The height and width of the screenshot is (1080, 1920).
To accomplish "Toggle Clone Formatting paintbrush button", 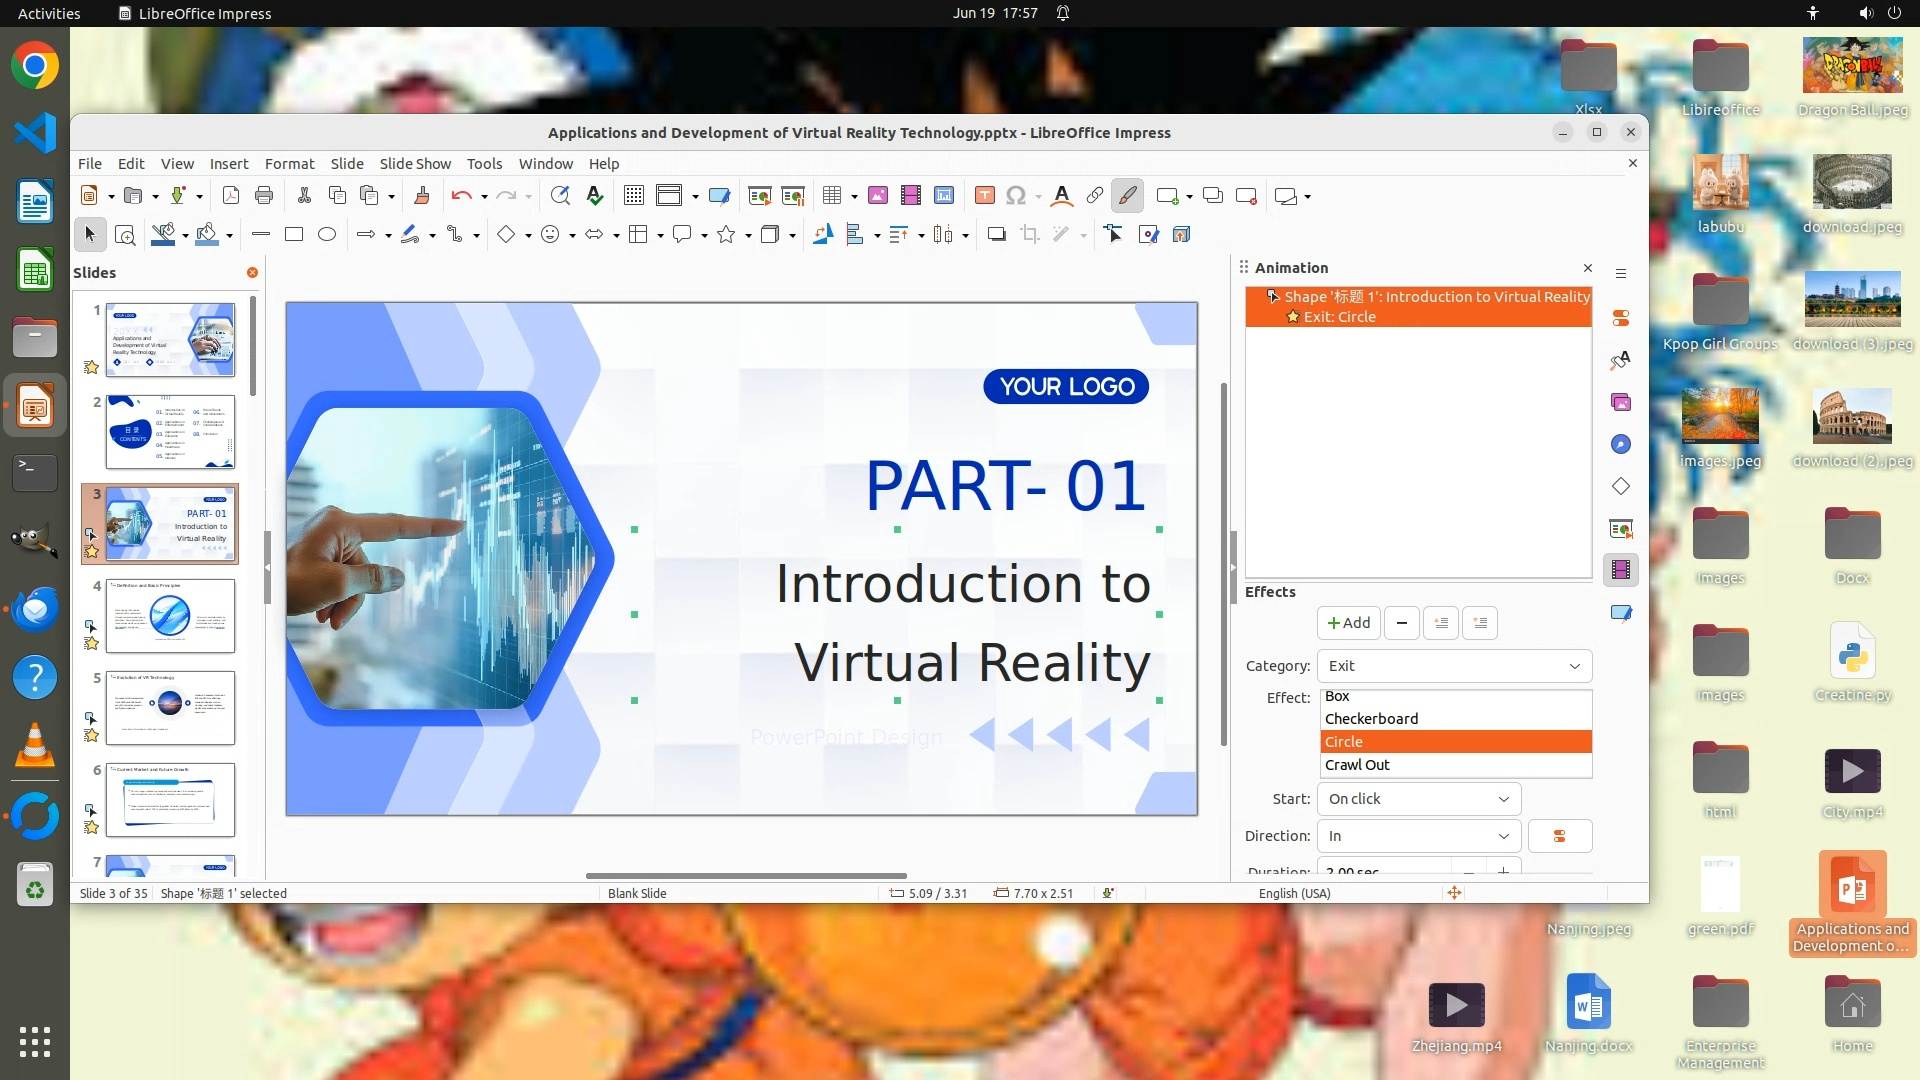I will coord(421,196).
